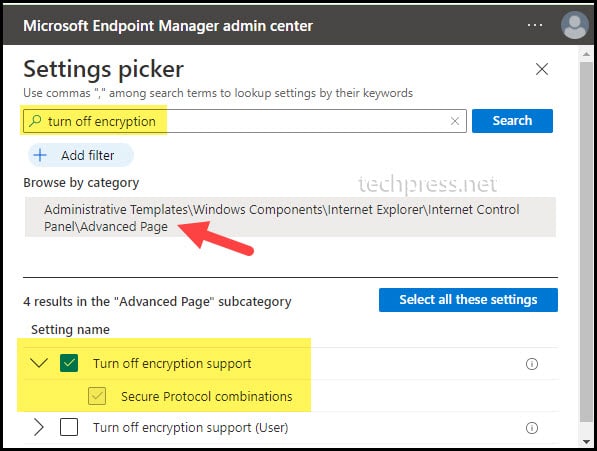Open the user account avatar
This screenshot has width=597, height=451.
(575, 25)
